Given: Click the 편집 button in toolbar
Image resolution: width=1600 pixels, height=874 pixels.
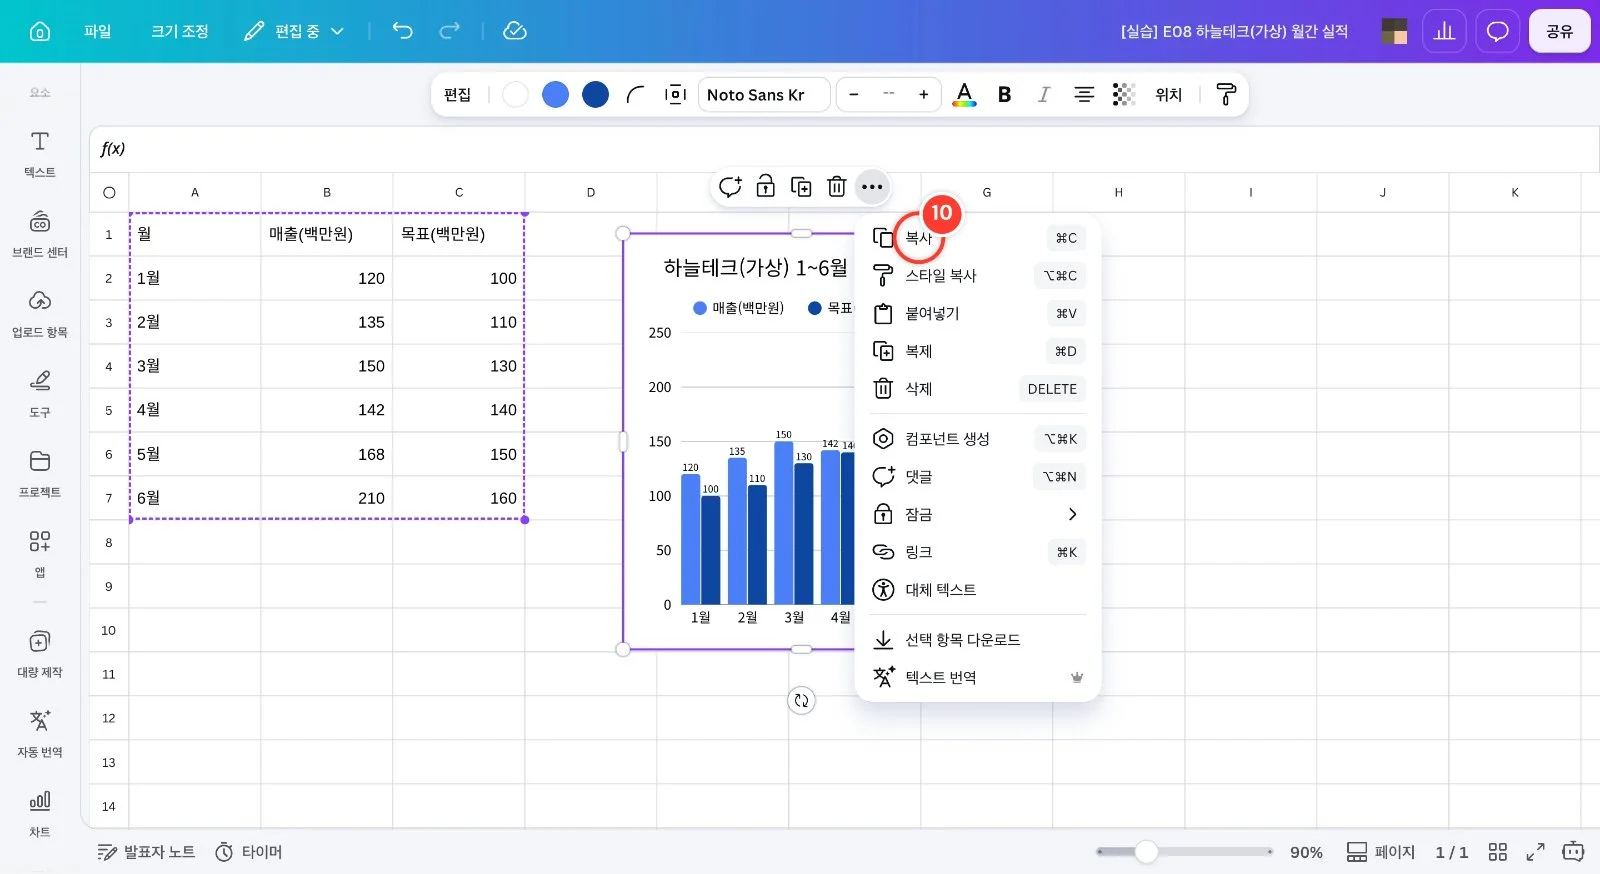Looking at the screenshot, I should (x=457, y=95).
